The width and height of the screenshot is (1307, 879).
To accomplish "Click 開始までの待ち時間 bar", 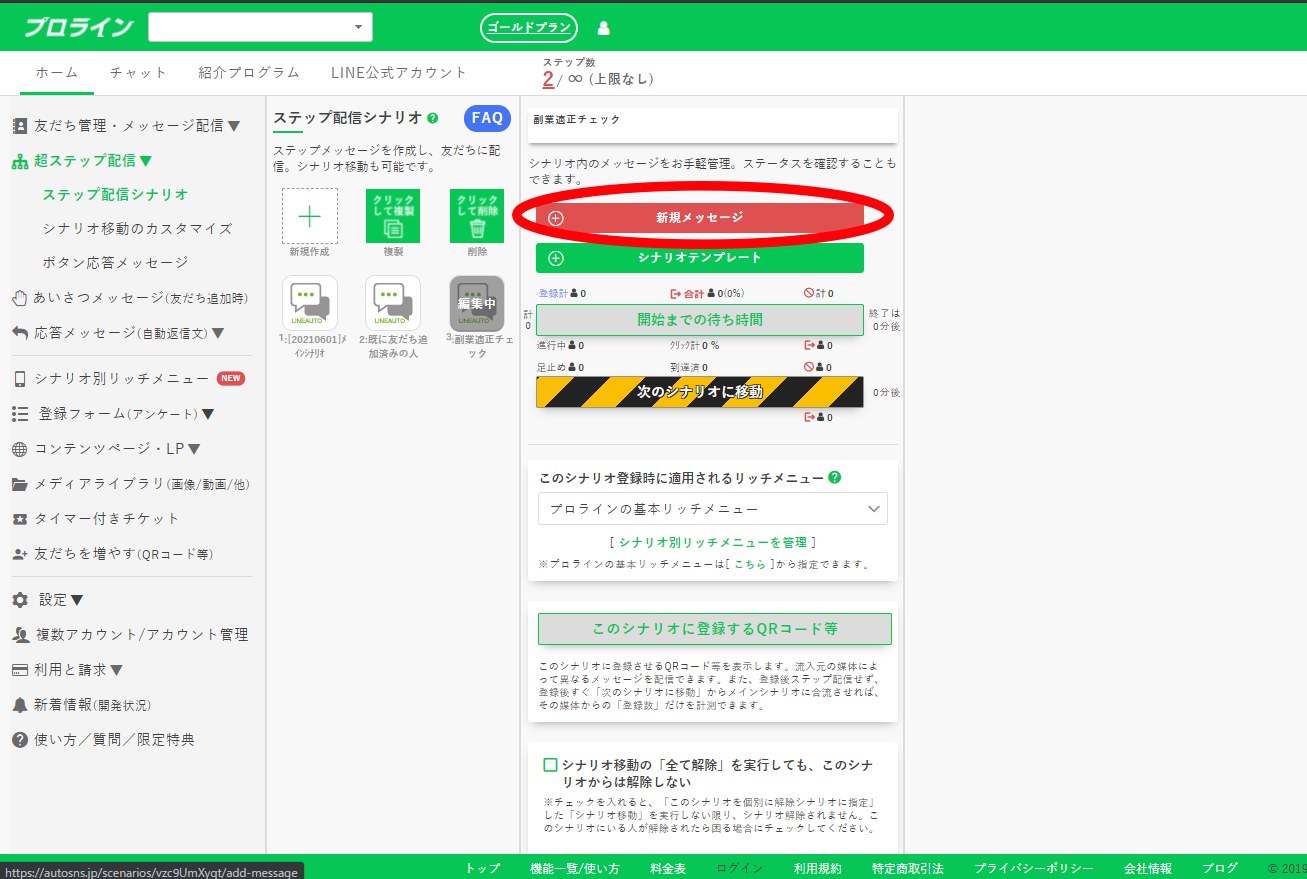I will (700, 320).
